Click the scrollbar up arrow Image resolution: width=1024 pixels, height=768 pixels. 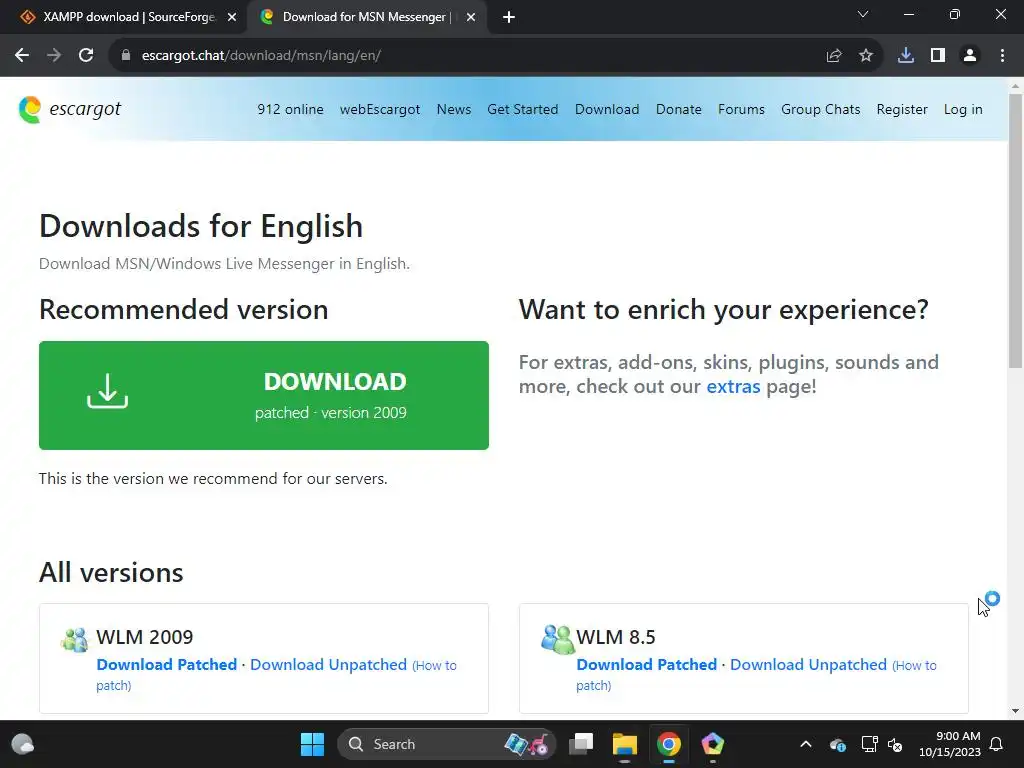click(x=1016, y=86)
